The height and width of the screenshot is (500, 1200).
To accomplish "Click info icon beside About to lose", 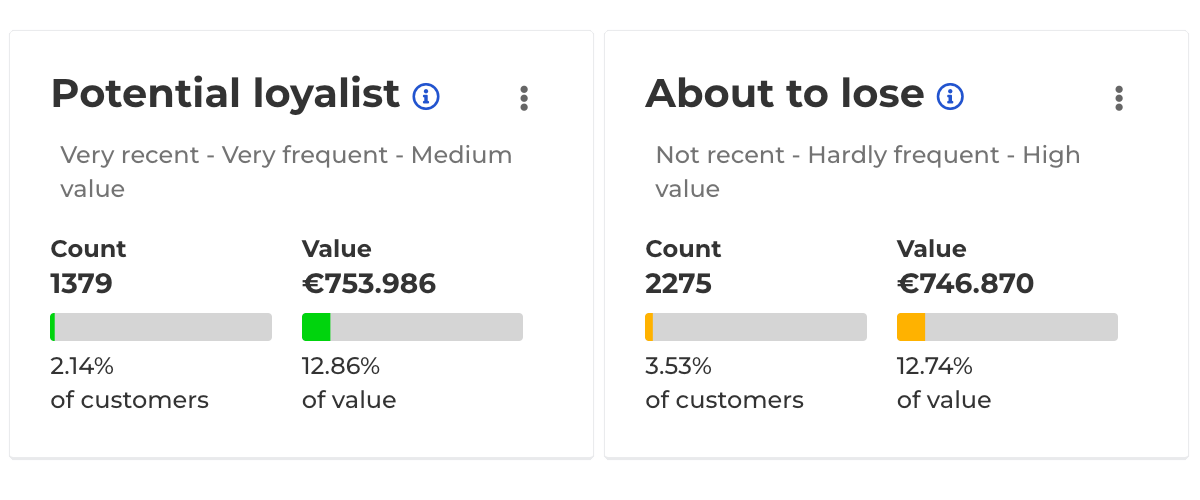I will 950,96.
